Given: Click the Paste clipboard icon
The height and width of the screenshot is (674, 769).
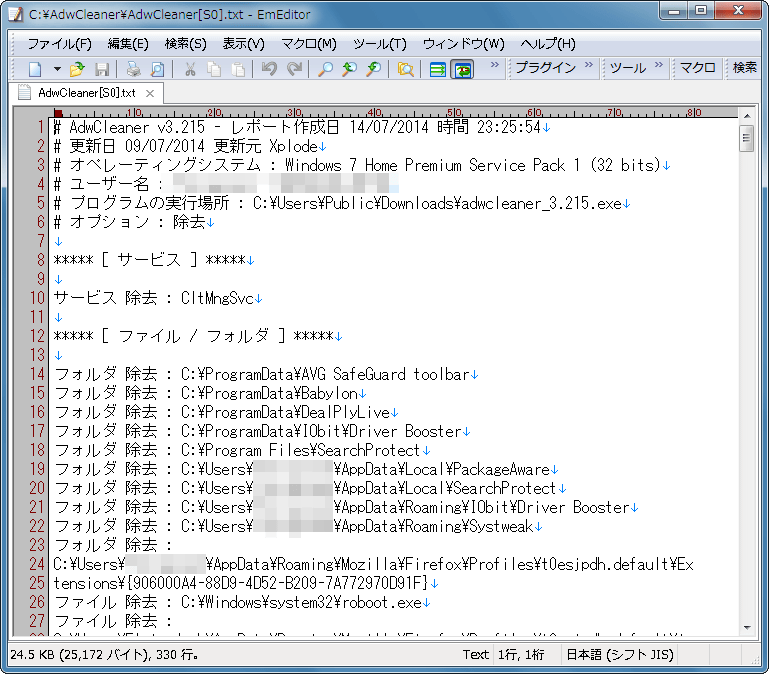Looking at the screenshot, I should (x=238, y=69).
